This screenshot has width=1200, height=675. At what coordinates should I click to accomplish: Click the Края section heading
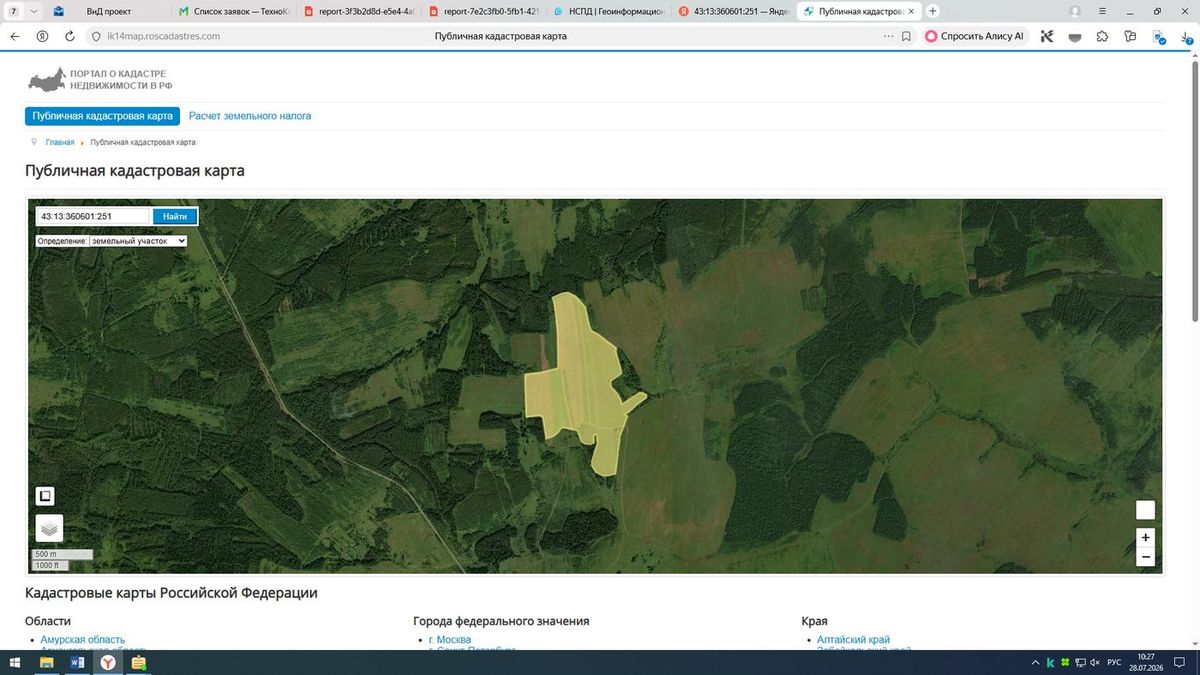click(x=815, y=621)
